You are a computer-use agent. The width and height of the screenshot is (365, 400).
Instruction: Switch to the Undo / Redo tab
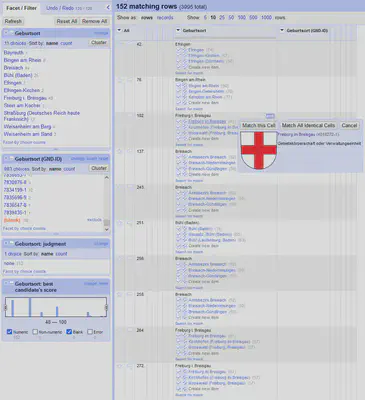69,8
